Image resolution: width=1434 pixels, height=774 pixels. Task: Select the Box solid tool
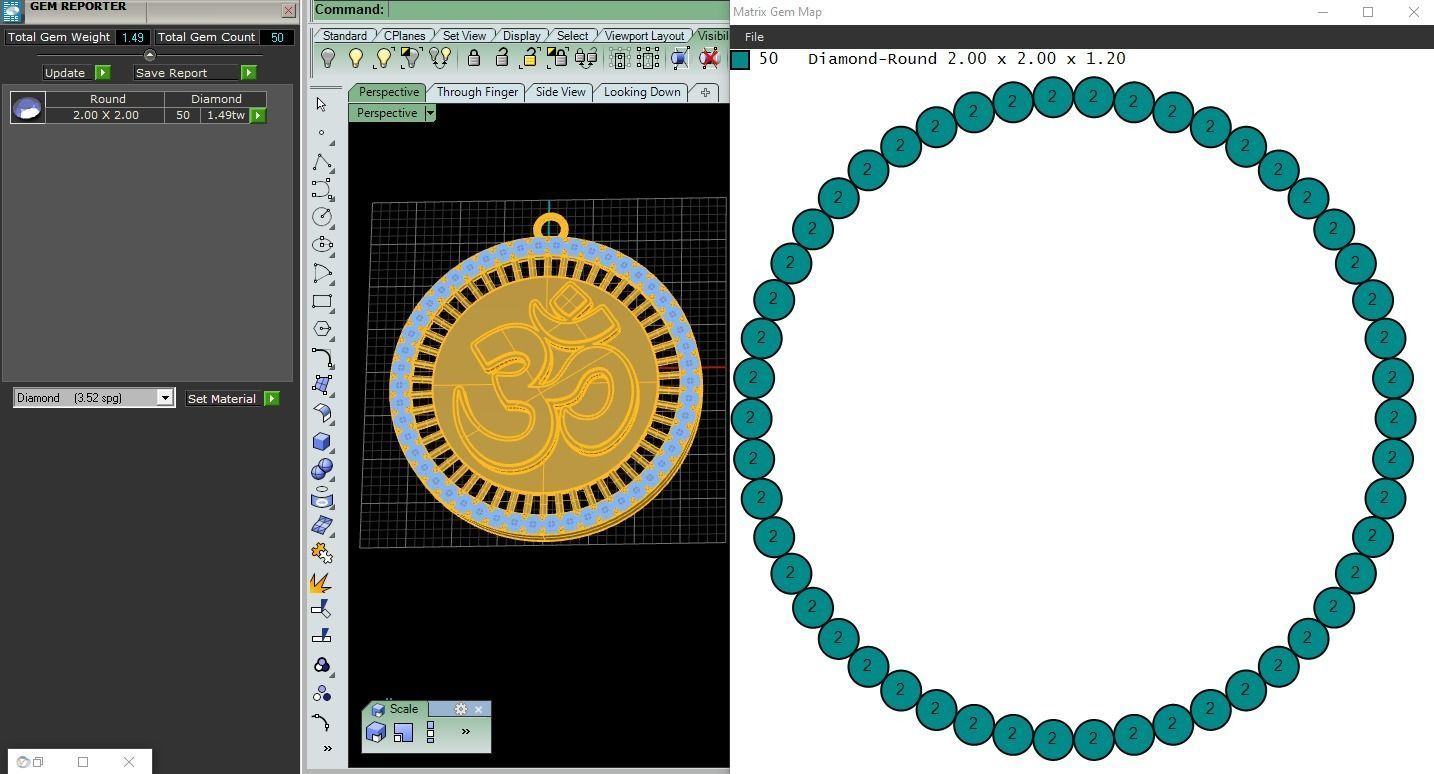(321, 441)
